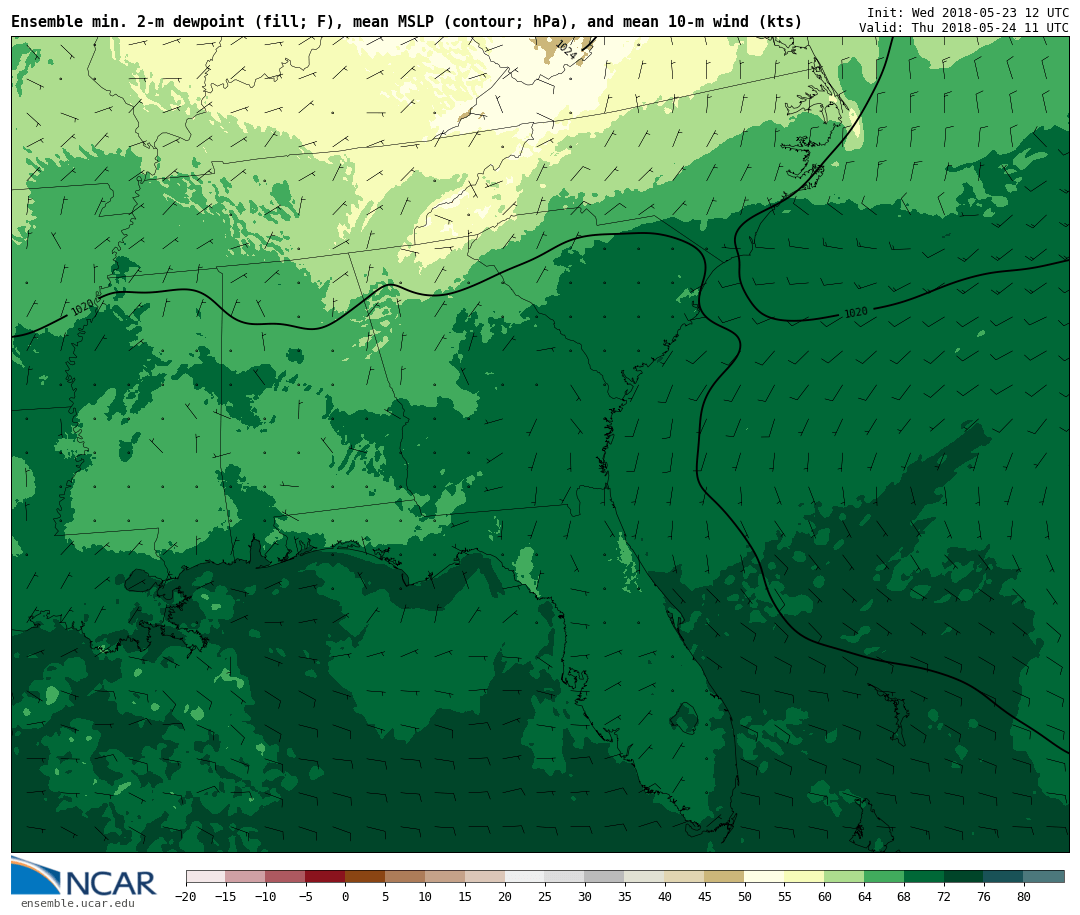The image size is (1080, 915).
Task: Pick the dark red swatch between -5 and 0
Action: [326, 877]
